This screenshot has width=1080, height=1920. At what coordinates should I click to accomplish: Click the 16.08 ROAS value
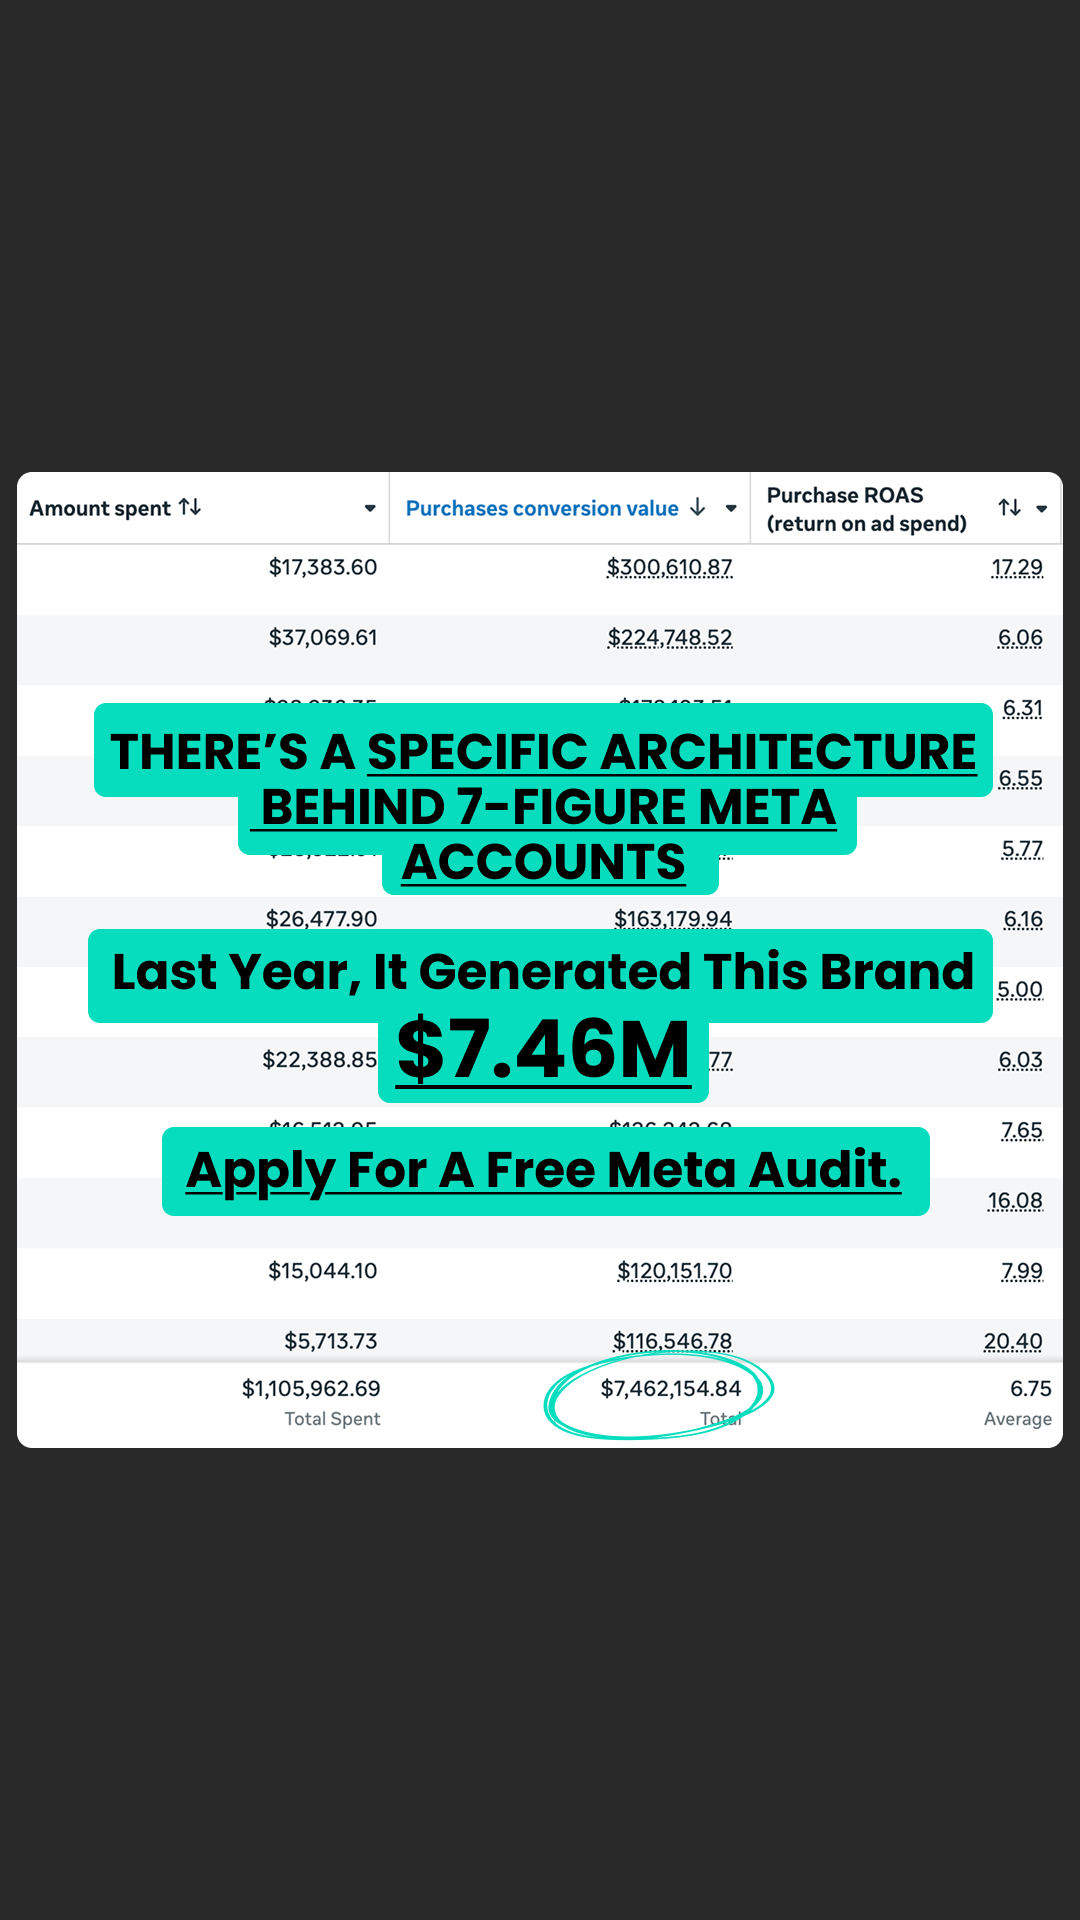click(1015, 1200)
